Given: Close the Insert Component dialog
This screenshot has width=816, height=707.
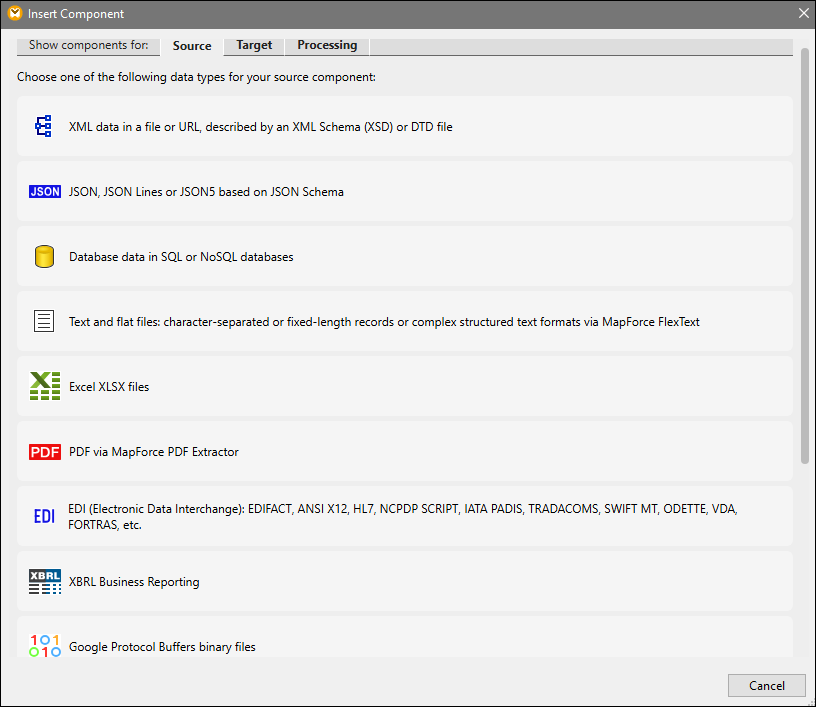Looking at the screenshot, I should click(x=803, y=13).
